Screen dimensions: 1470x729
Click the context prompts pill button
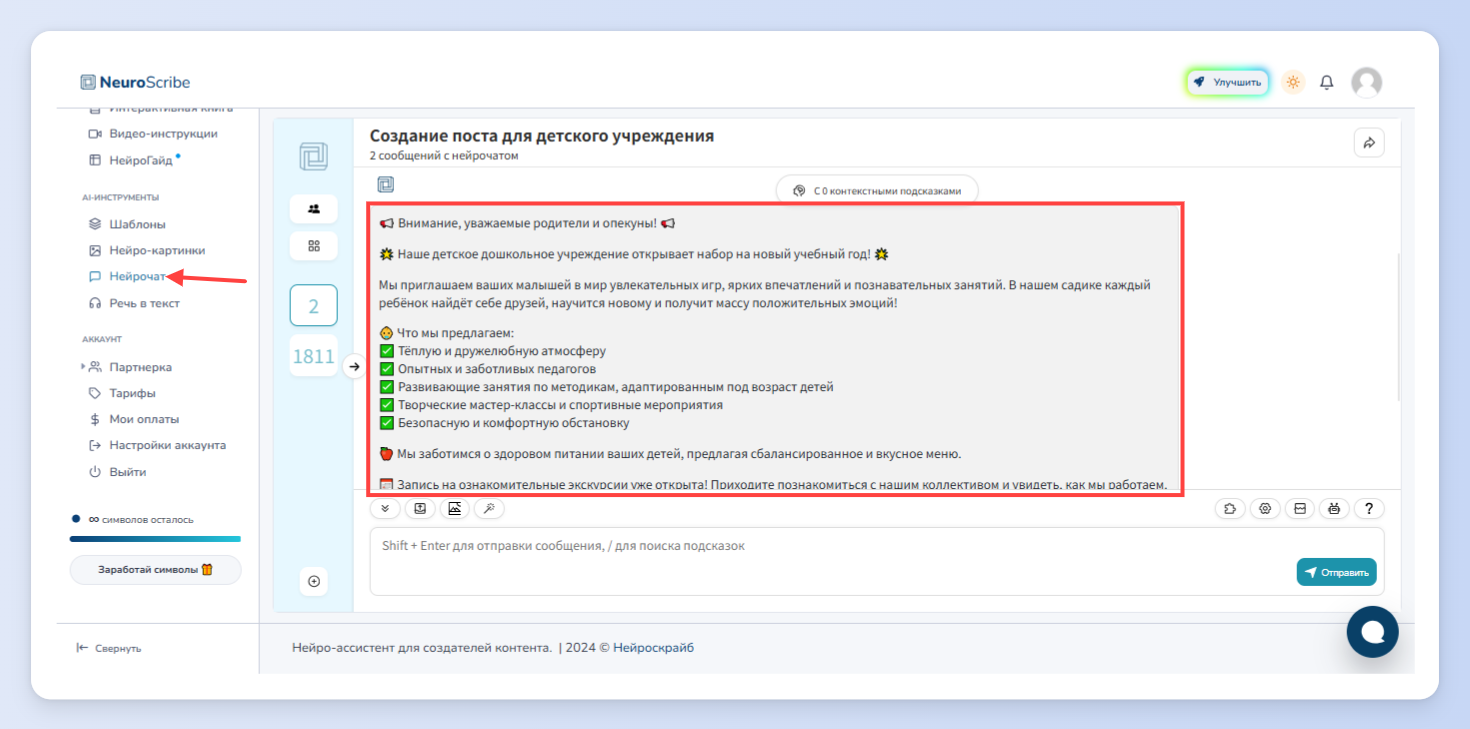pos(877,190)
